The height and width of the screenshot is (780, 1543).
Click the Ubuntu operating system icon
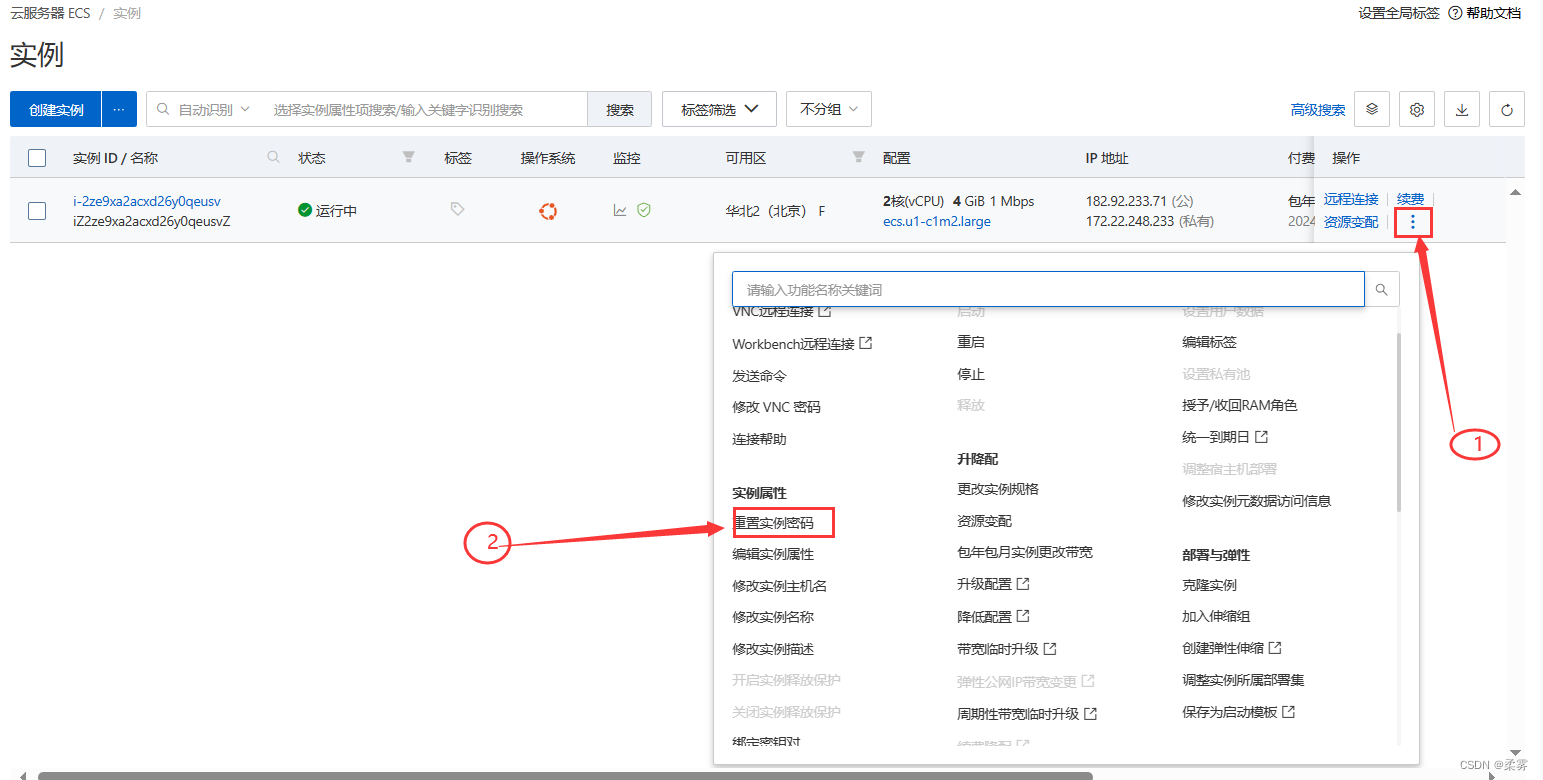coord(548,211)
